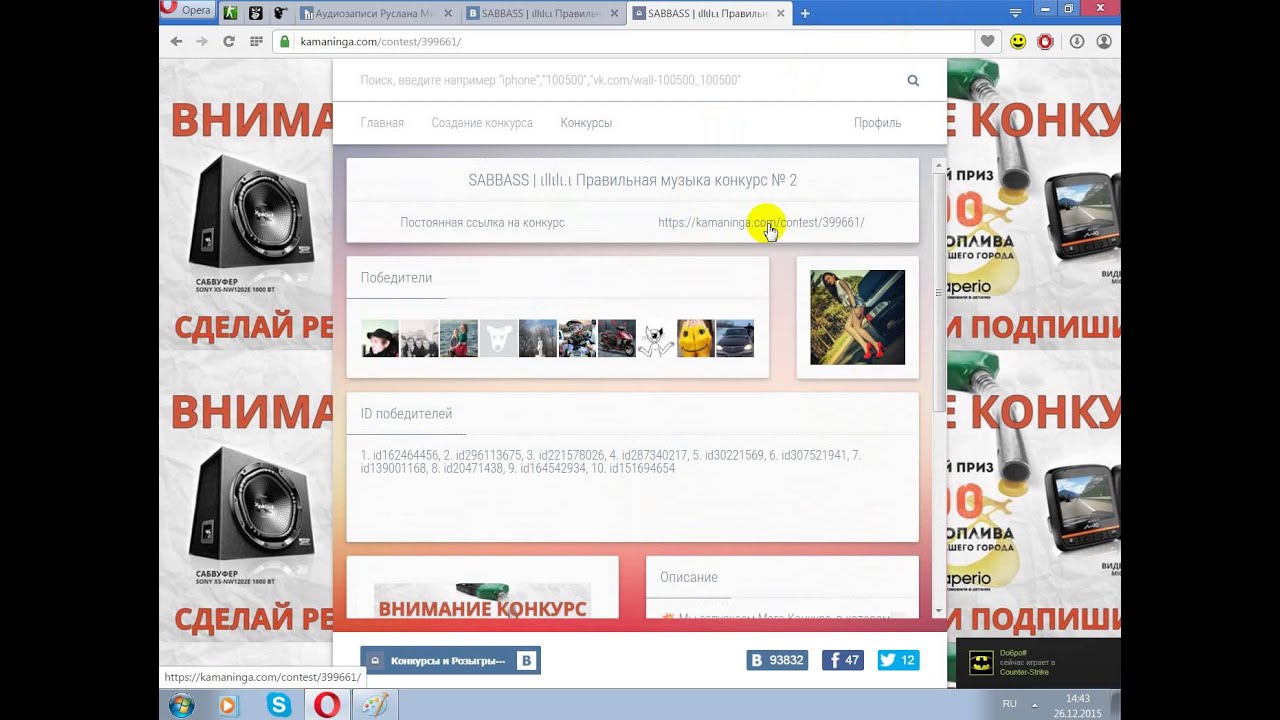
Task: Open the user profile extension icon
Action: point(1104,41)
